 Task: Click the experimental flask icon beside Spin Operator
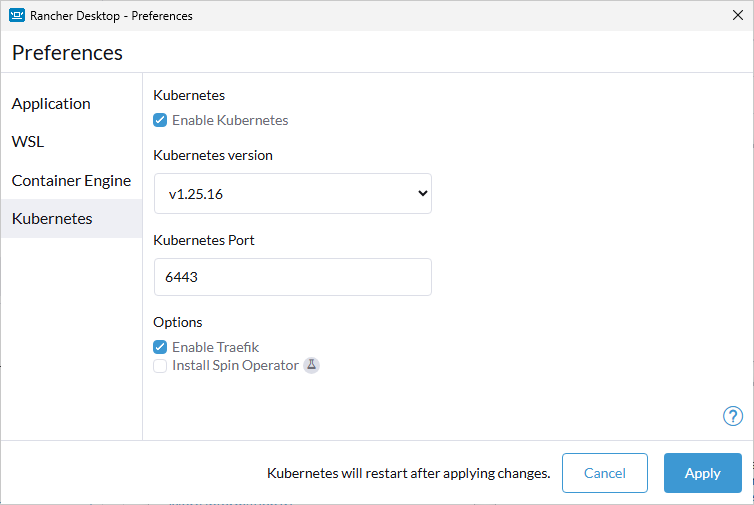[x=311, y=366]
